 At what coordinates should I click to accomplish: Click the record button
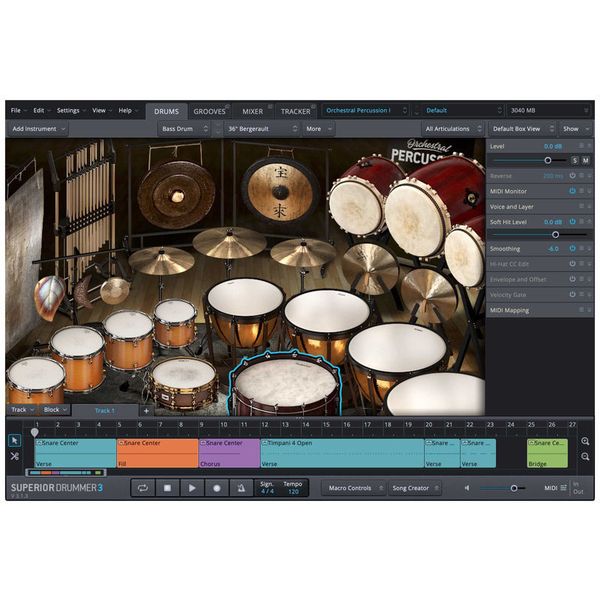point(217,488)
